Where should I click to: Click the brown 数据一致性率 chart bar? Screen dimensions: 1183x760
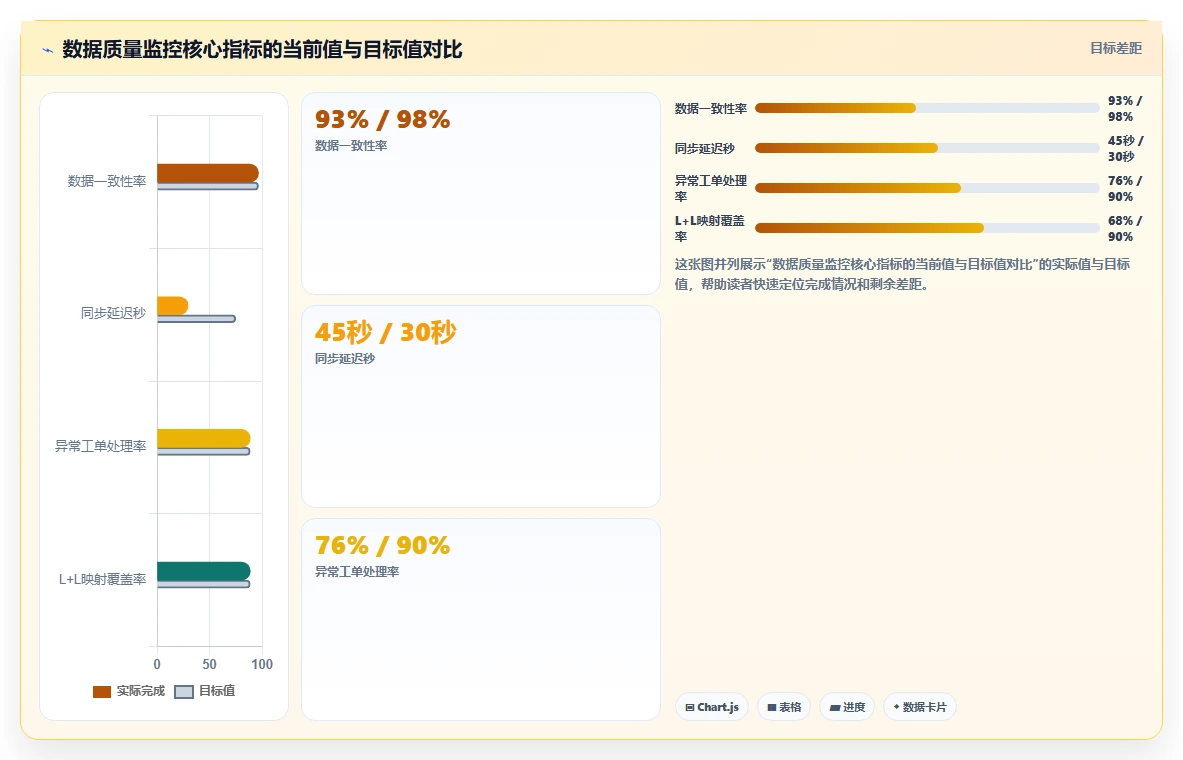[207, 173]
